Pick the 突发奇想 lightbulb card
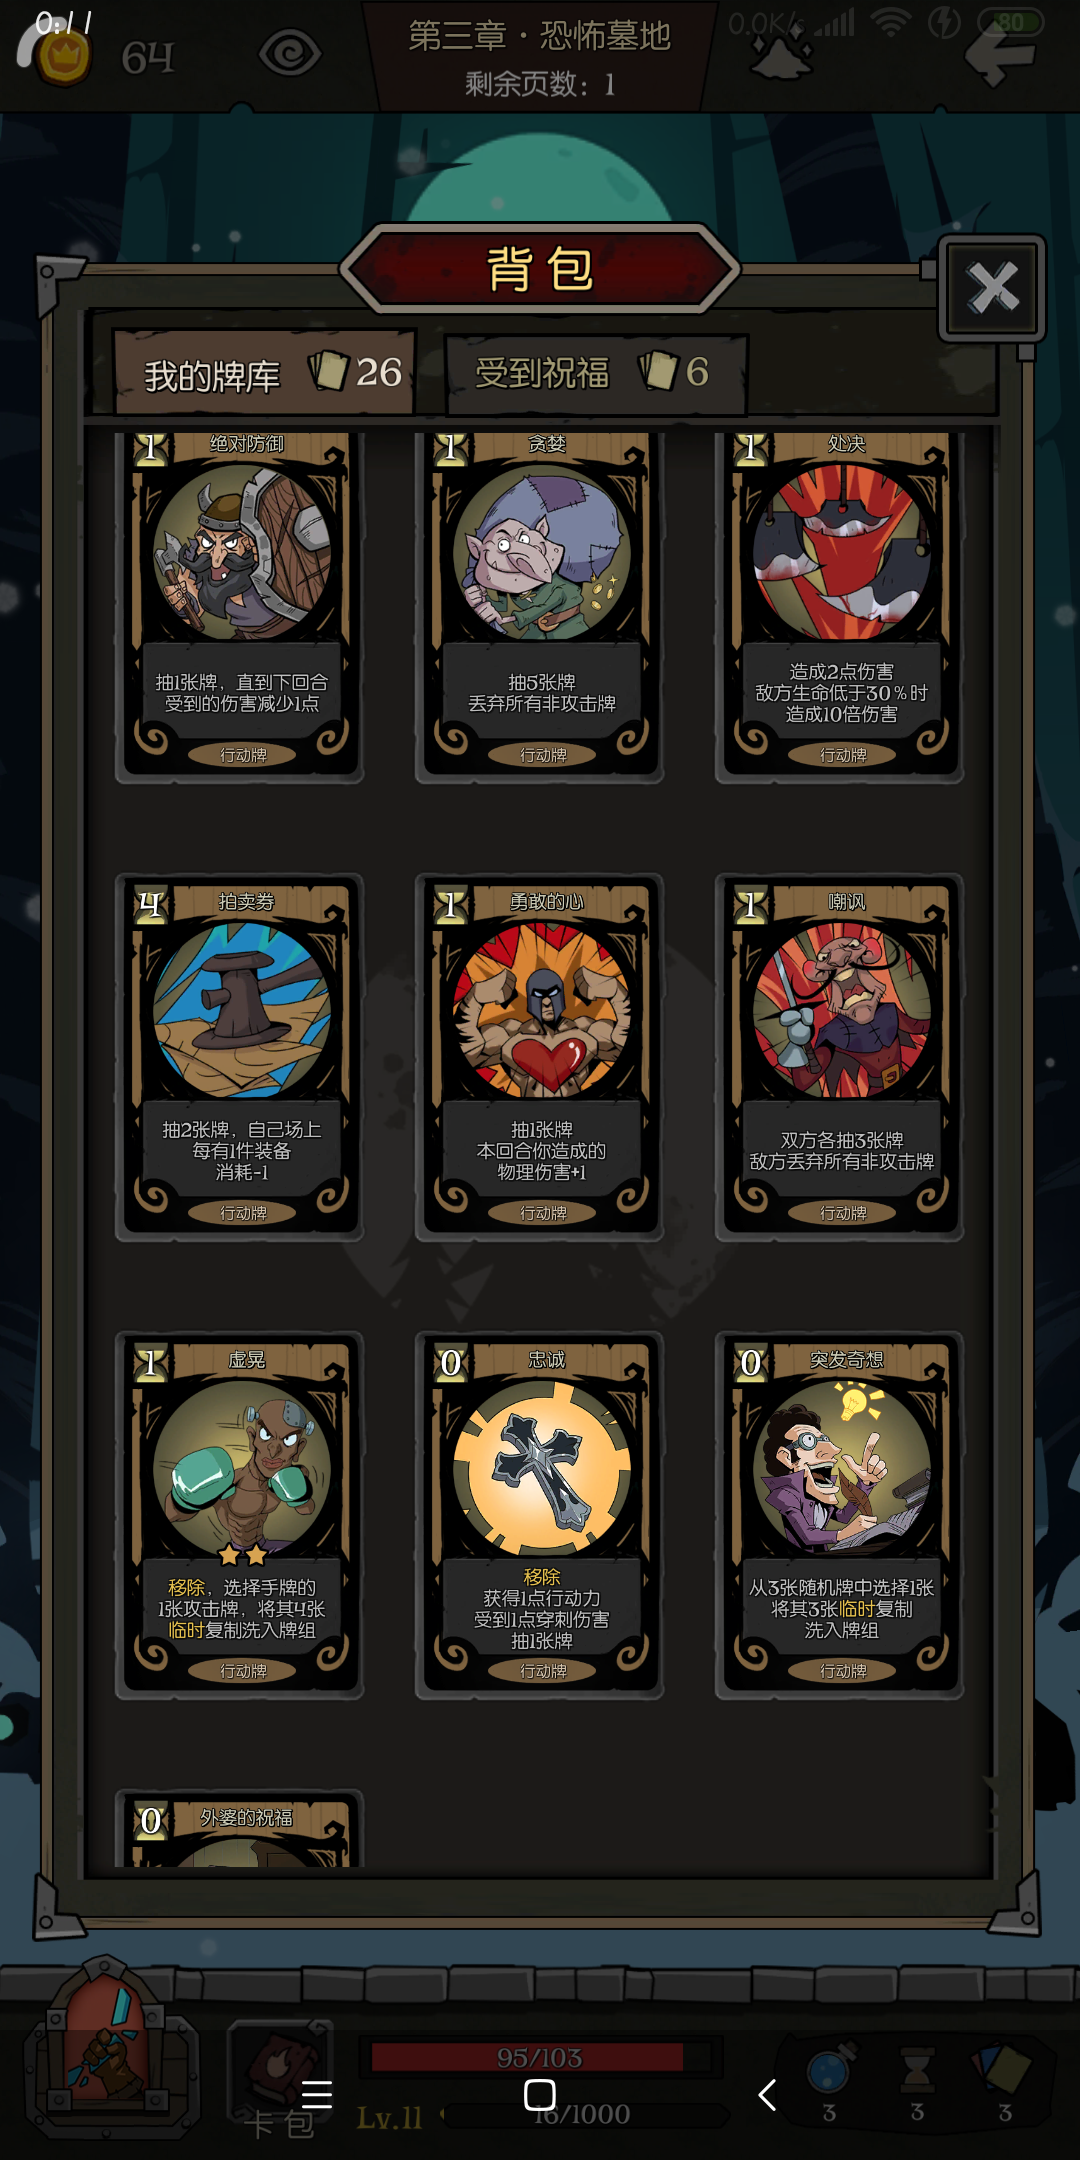Image resolution: width=1080 pixels, height=2160 pixels. 840,1515
